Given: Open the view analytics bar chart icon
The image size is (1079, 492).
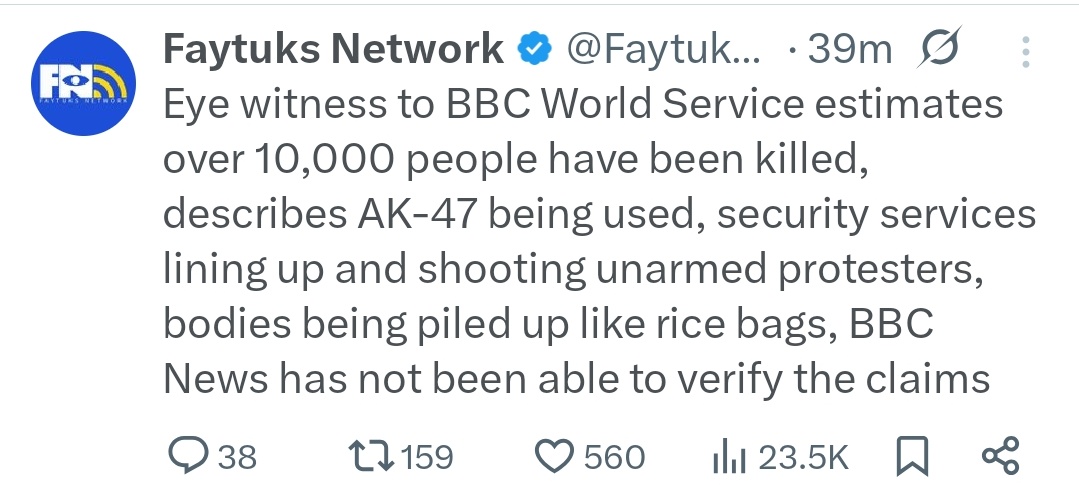Looking at the screenshot, I should click(729, 458).
